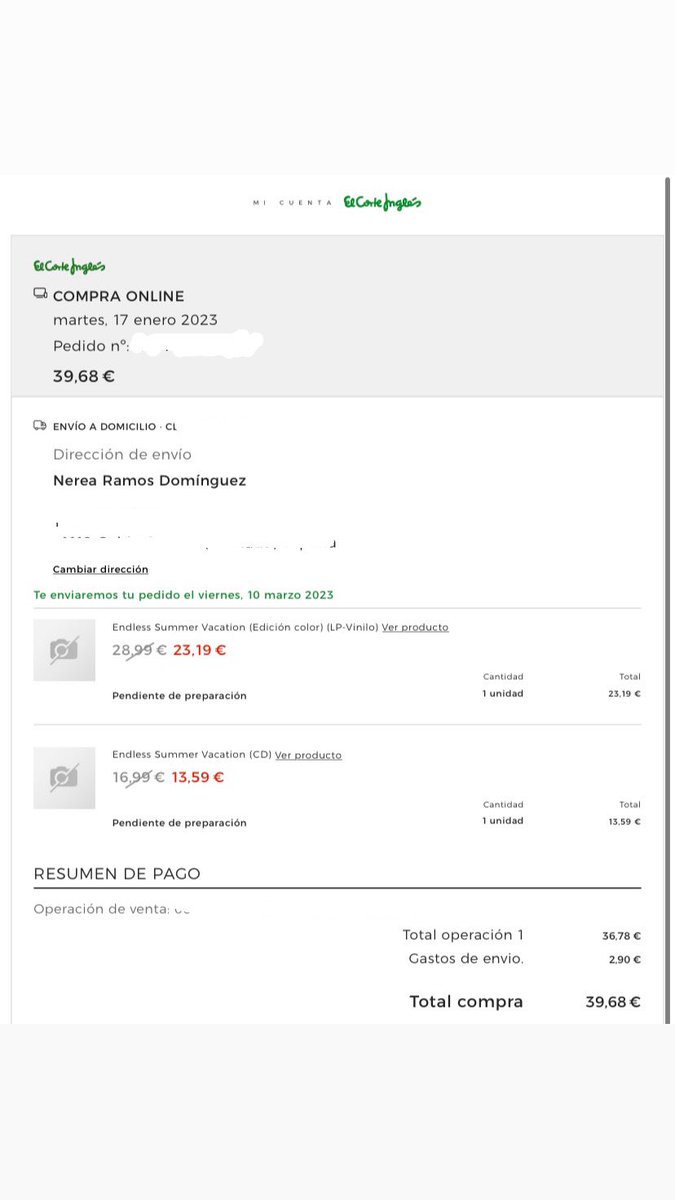Select the product title Endless Summer Vacation (Edición color)
Screen dimensions: 675x1200
pyautogui.click(x=245, y=627)
